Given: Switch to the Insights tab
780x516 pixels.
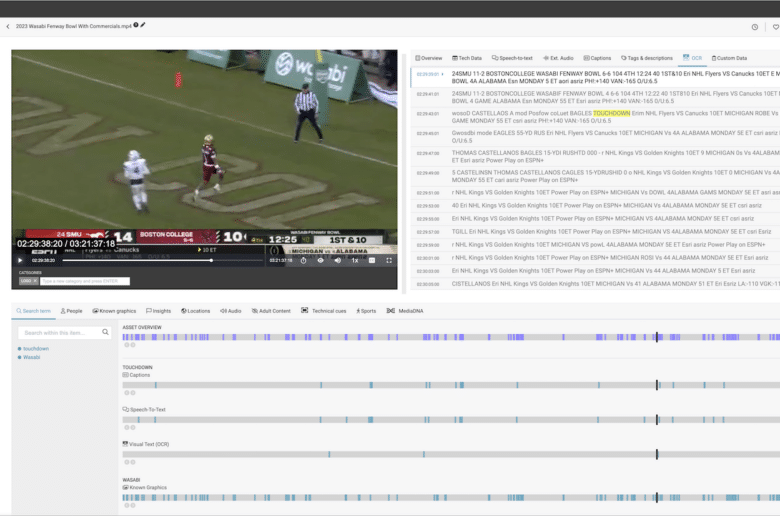Looking at the screenshot, I should click(x=158, y=311).
